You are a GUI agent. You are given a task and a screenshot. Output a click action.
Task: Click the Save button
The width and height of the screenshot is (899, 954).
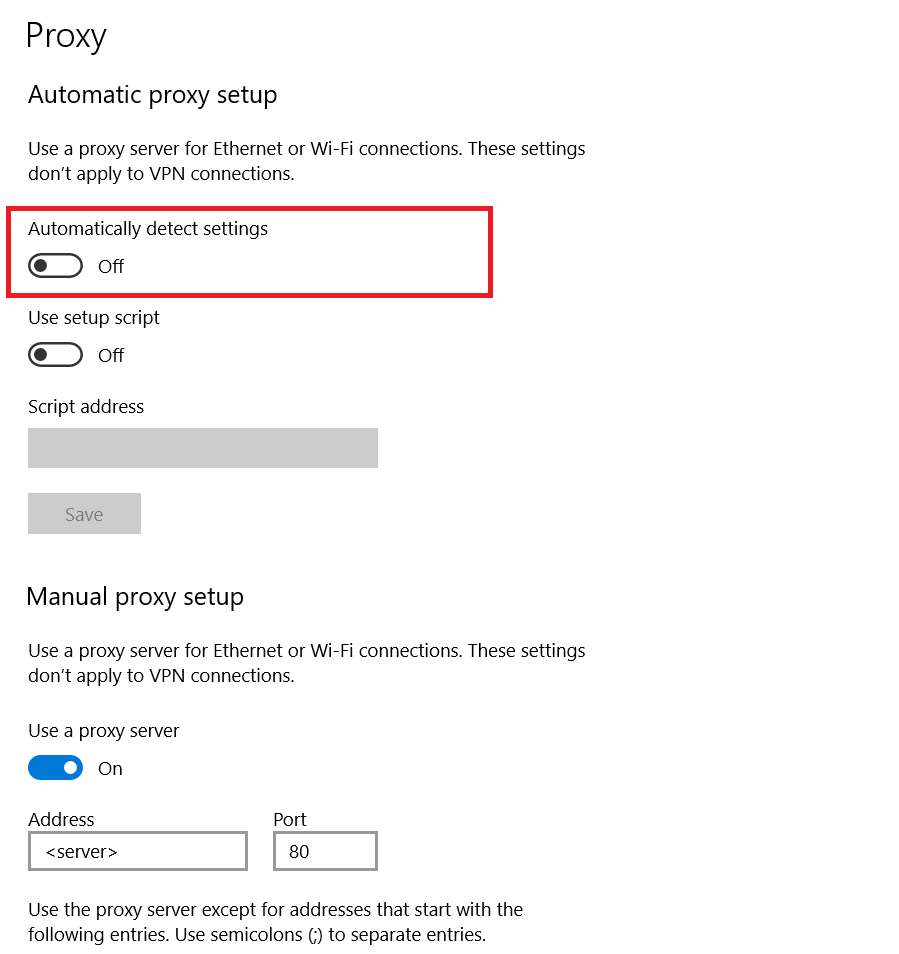pos(84,513)
